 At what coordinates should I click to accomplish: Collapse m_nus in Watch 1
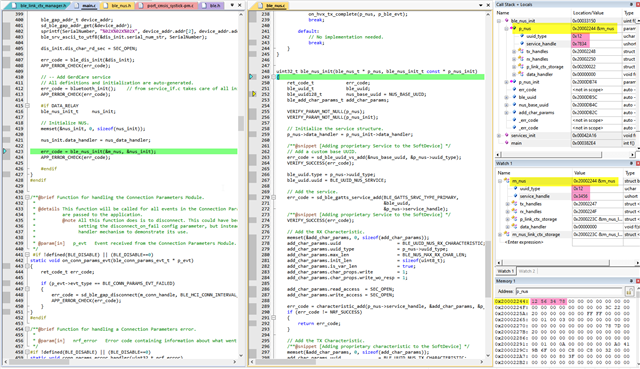click(500, 181)
